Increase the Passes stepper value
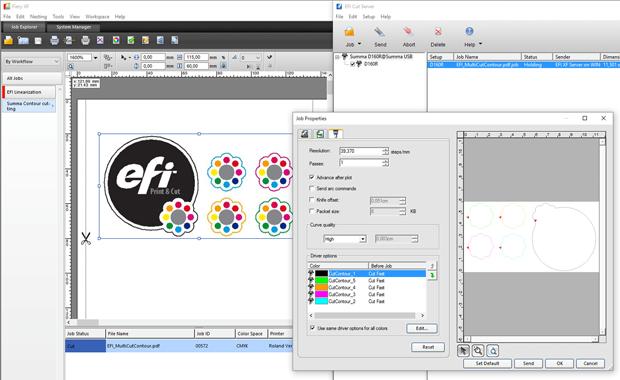Screen dimensions: 620x380 tap(385, 161)
